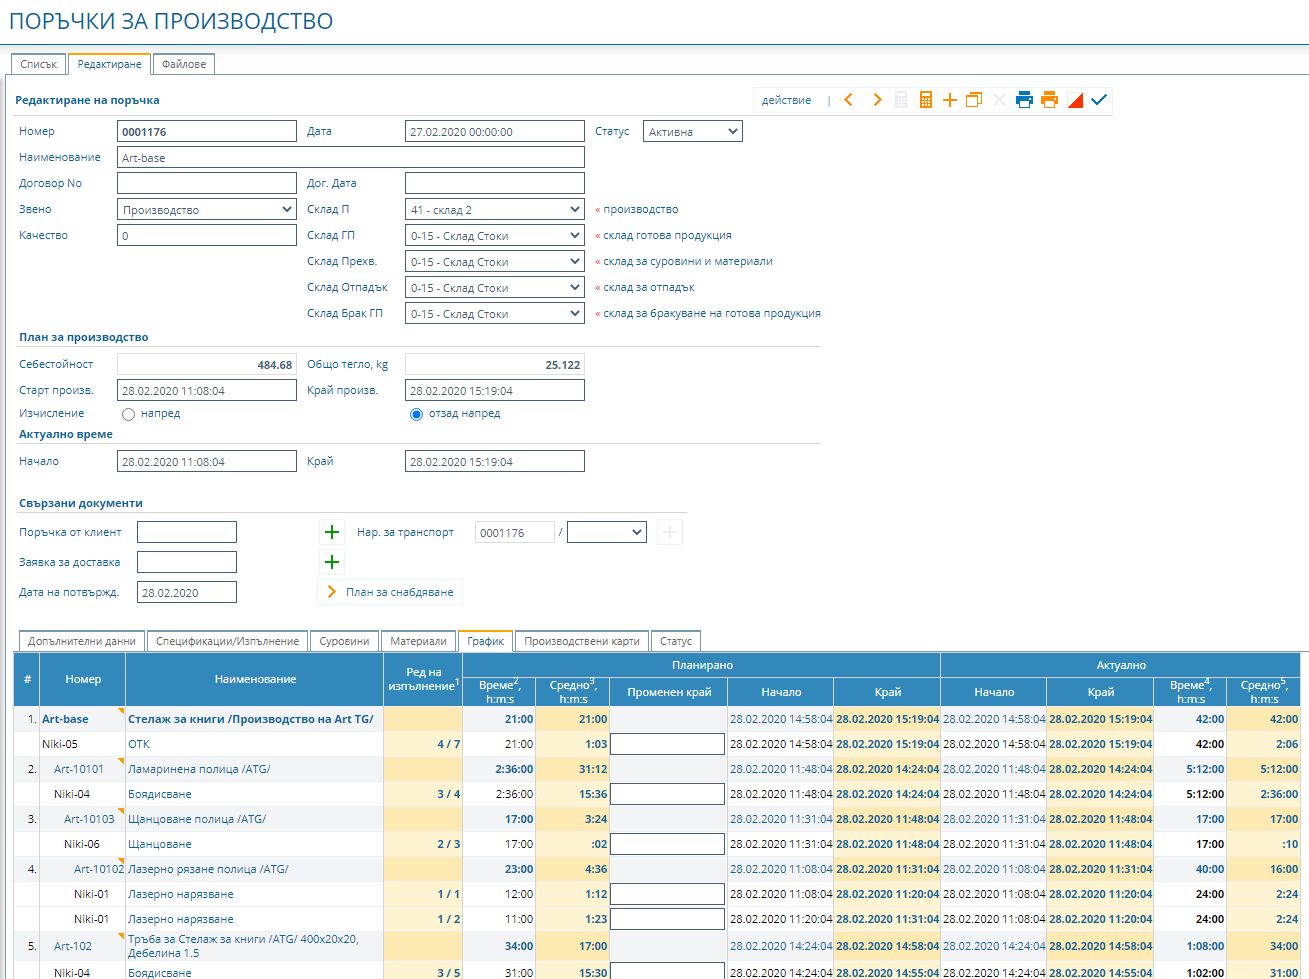1309x979 pixels.
Task: Open the Art-base item link
Action: [65, 719]
